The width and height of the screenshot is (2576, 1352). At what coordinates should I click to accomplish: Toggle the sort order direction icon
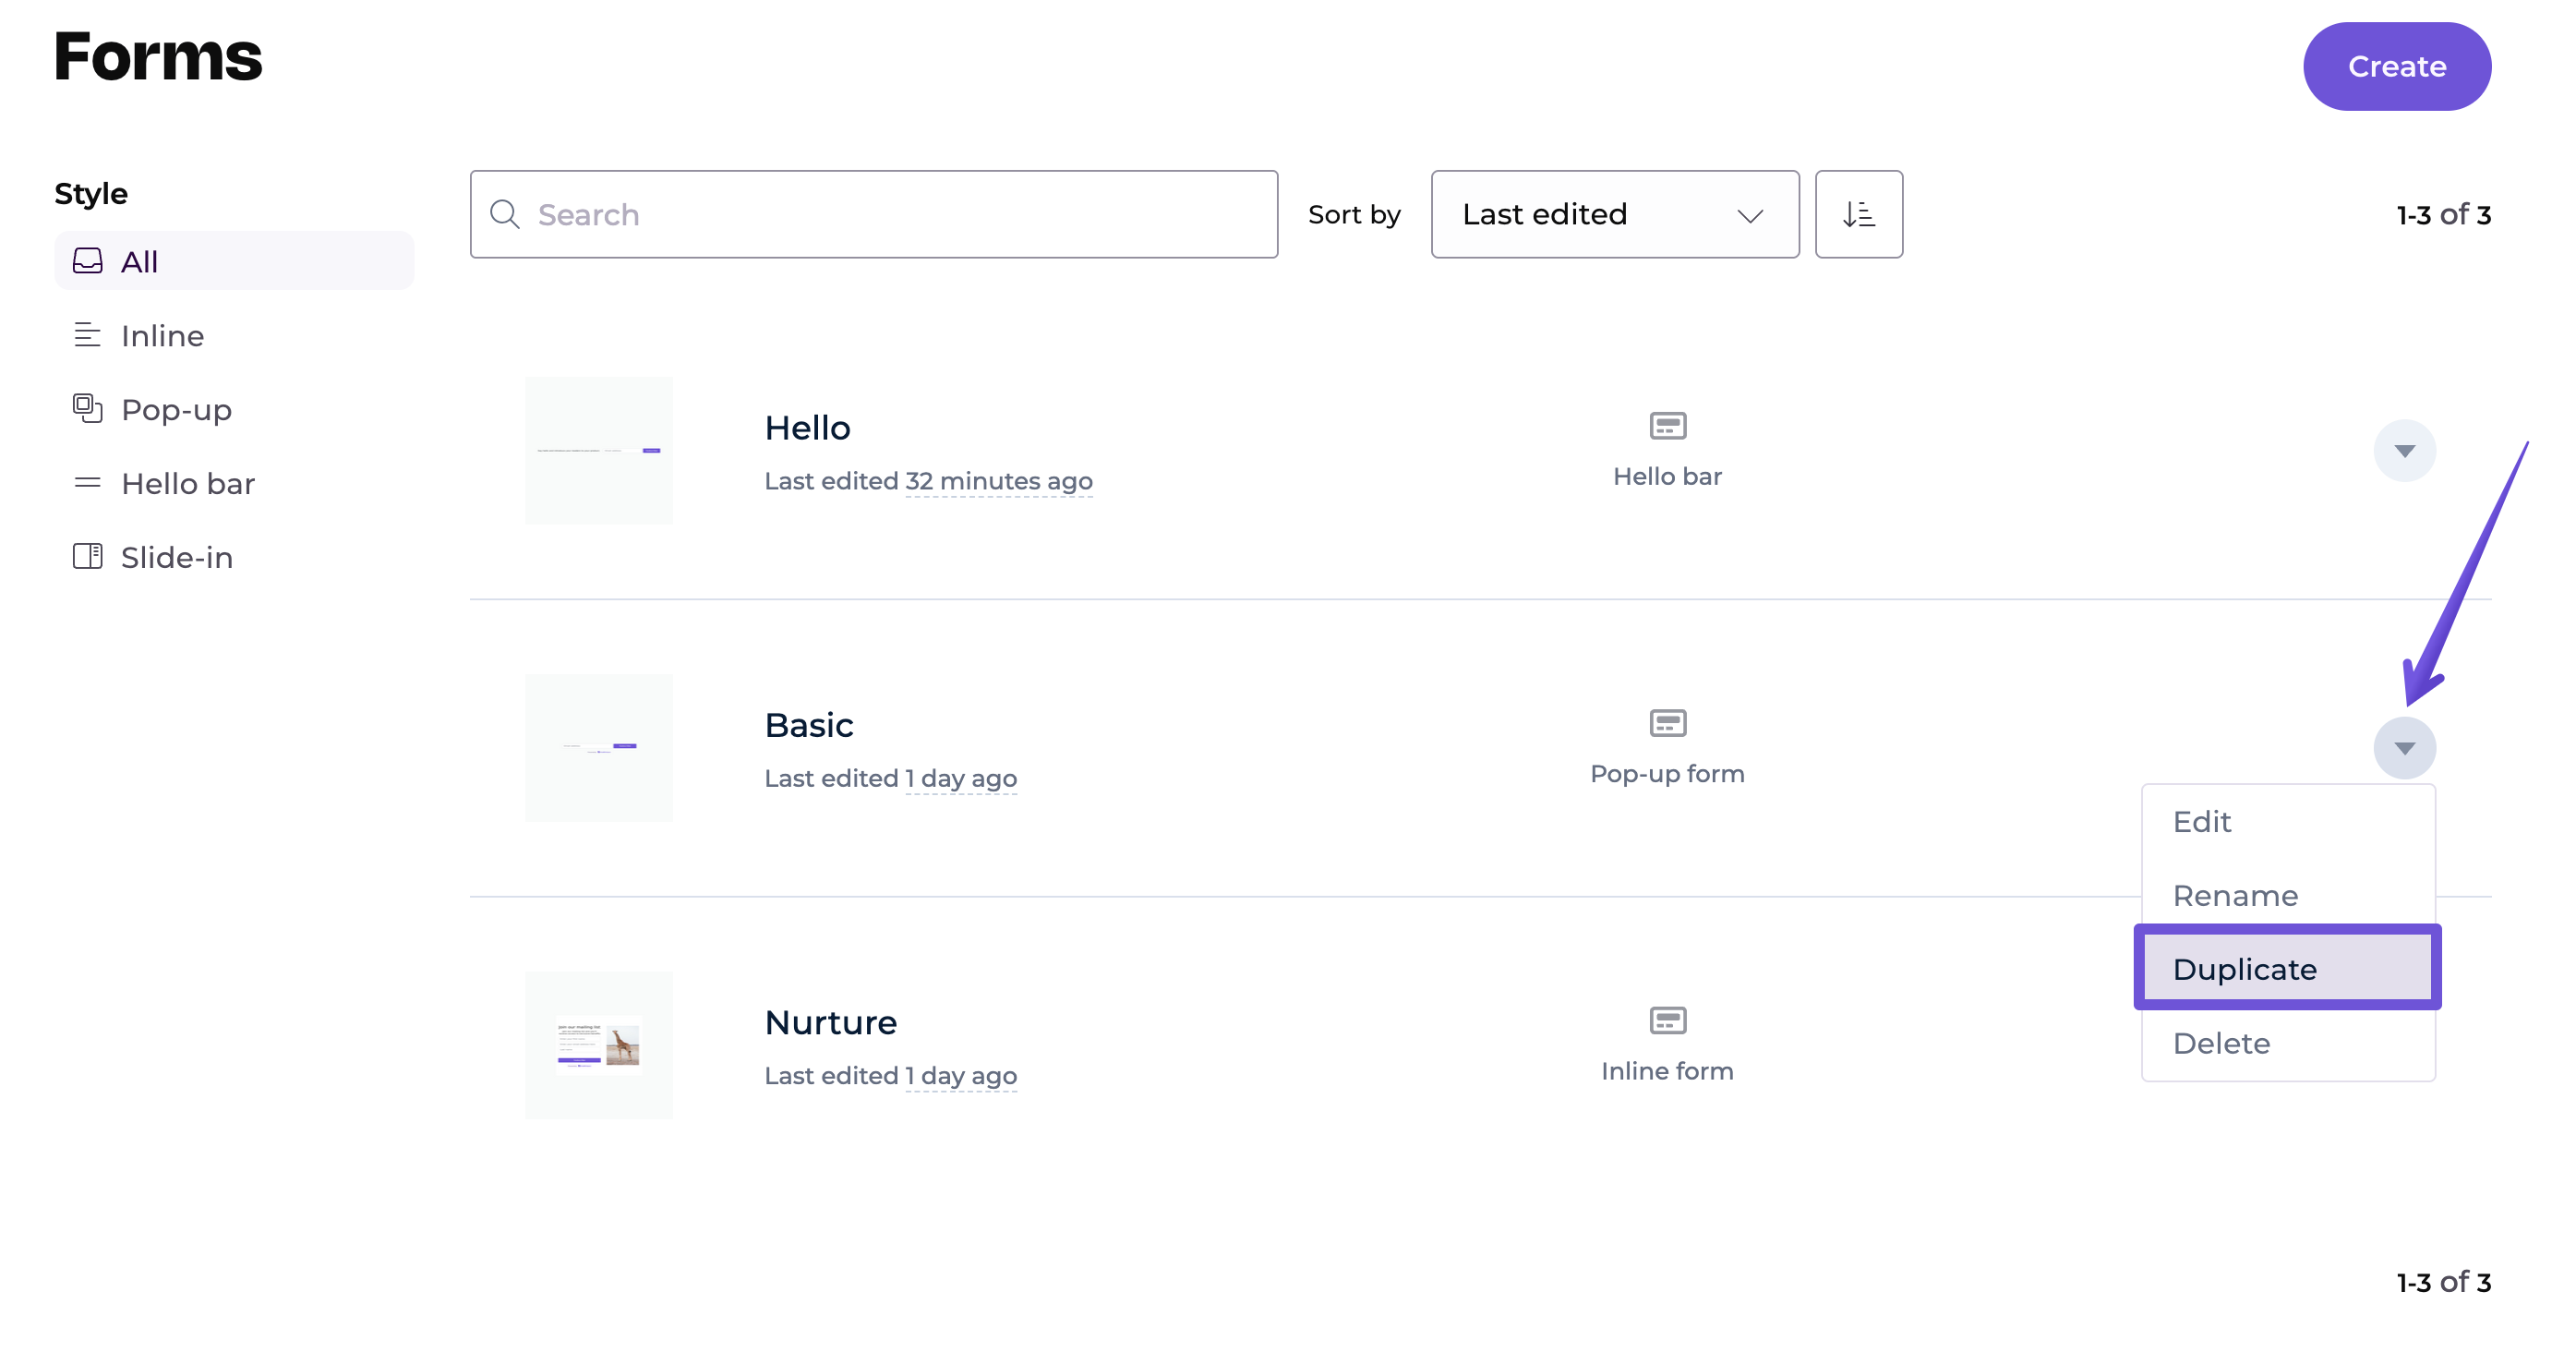1858,214
